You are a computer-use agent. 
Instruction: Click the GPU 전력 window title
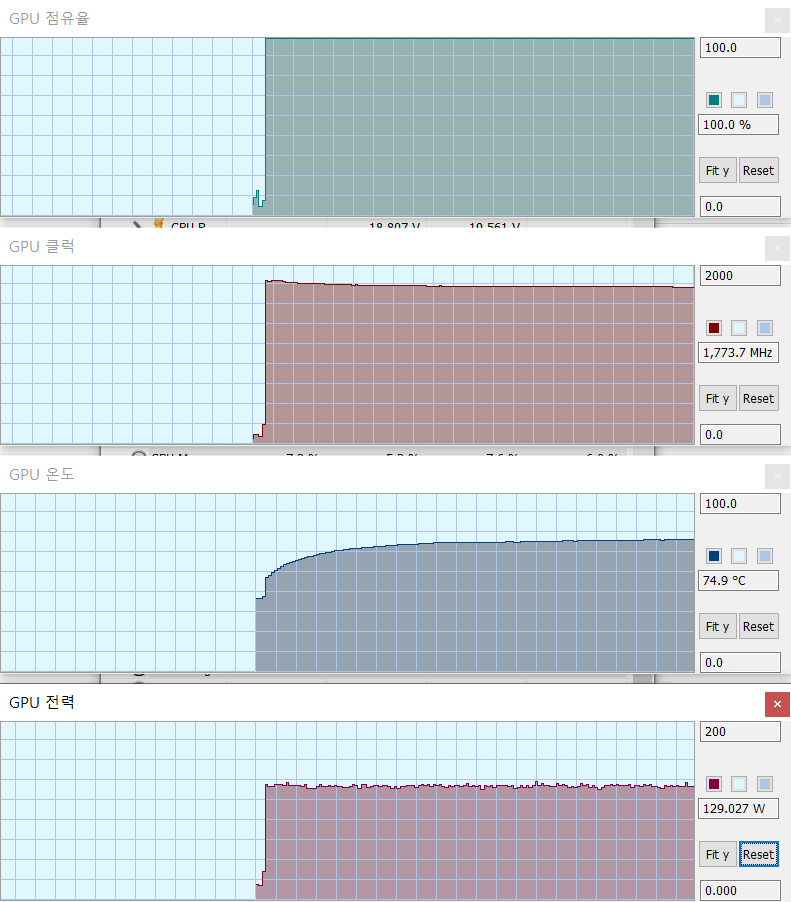click(41, 702)
